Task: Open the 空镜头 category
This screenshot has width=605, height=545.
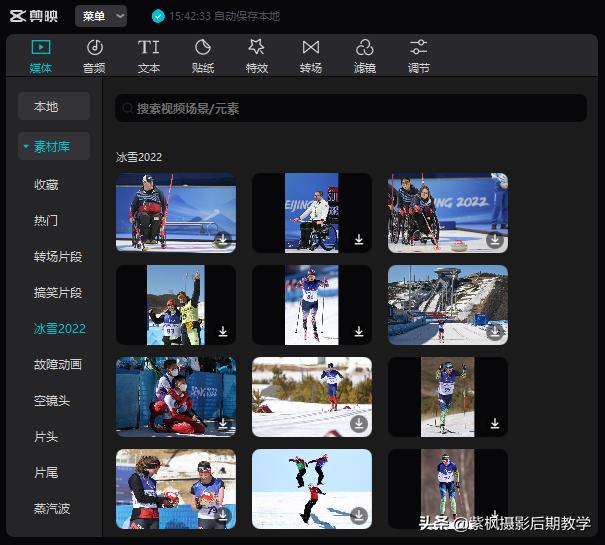Action: pyautogui.click(x=52, y=401)
